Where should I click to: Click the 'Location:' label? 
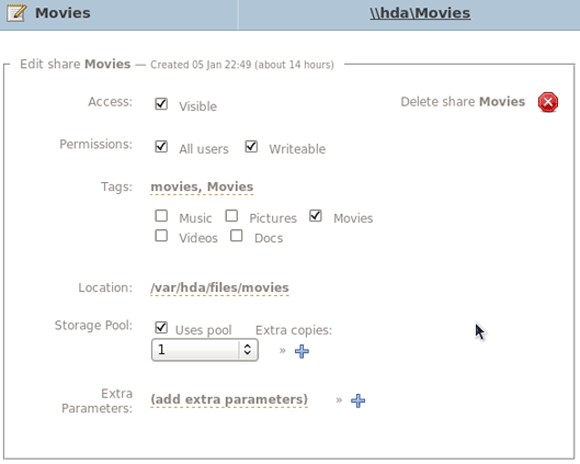105,288
